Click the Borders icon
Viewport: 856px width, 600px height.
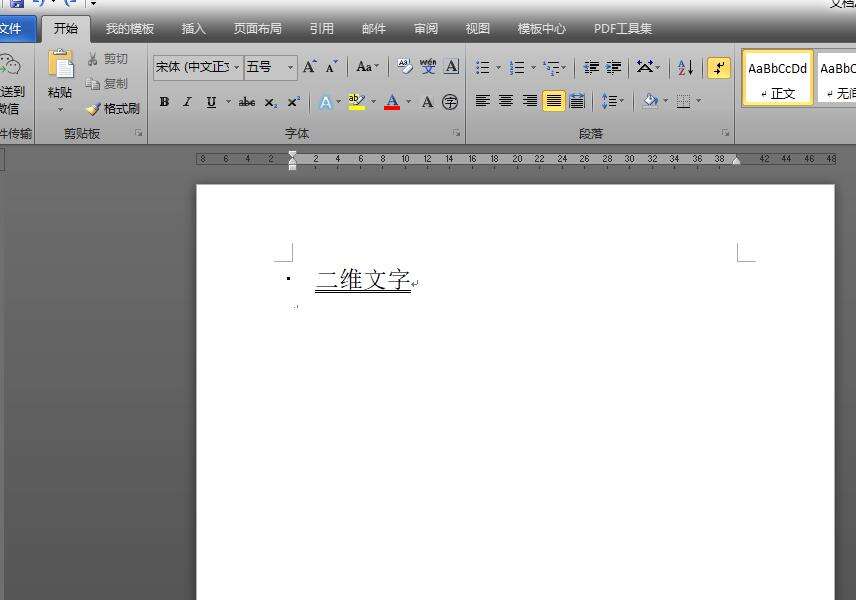click(683, 101)
